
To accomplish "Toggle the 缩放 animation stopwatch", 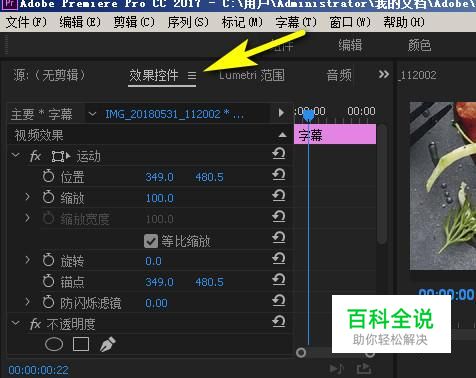I will pos(48,197).
